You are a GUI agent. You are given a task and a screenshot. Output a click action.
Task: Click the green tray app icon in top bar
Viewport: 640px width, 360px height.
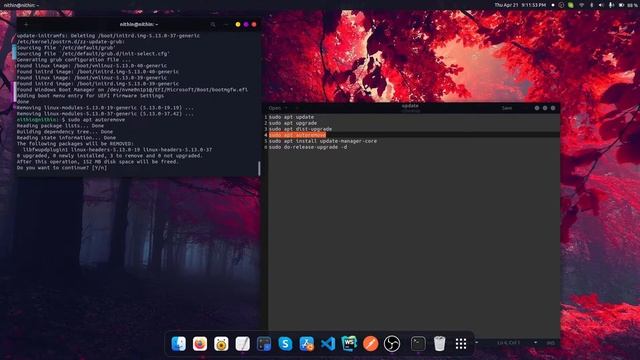pos(571,5)
